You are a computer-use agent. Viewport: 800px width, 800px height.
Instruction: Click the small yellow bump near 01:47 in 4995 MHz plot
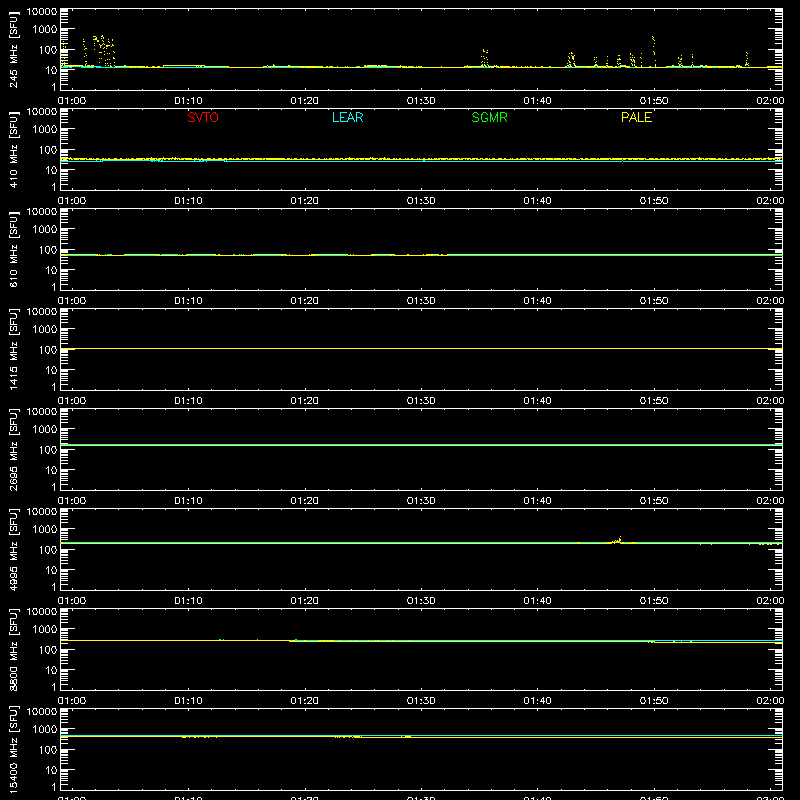[x=617, y=540]
